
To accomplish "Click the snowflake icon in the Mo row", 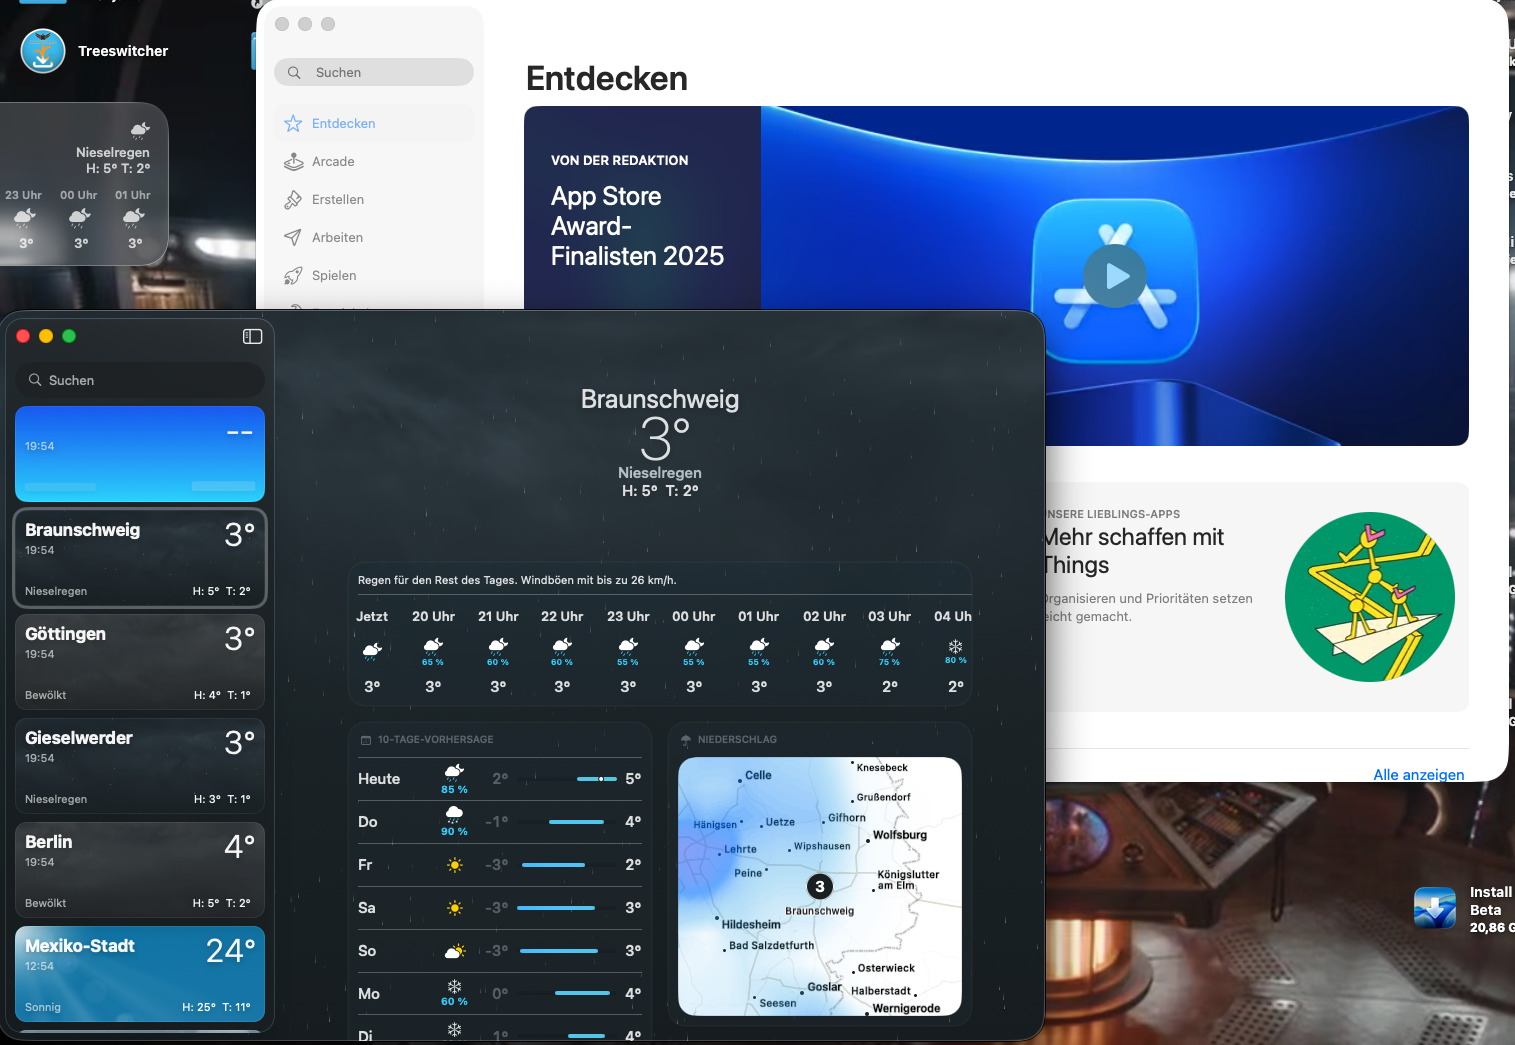I will coord(454,986).
